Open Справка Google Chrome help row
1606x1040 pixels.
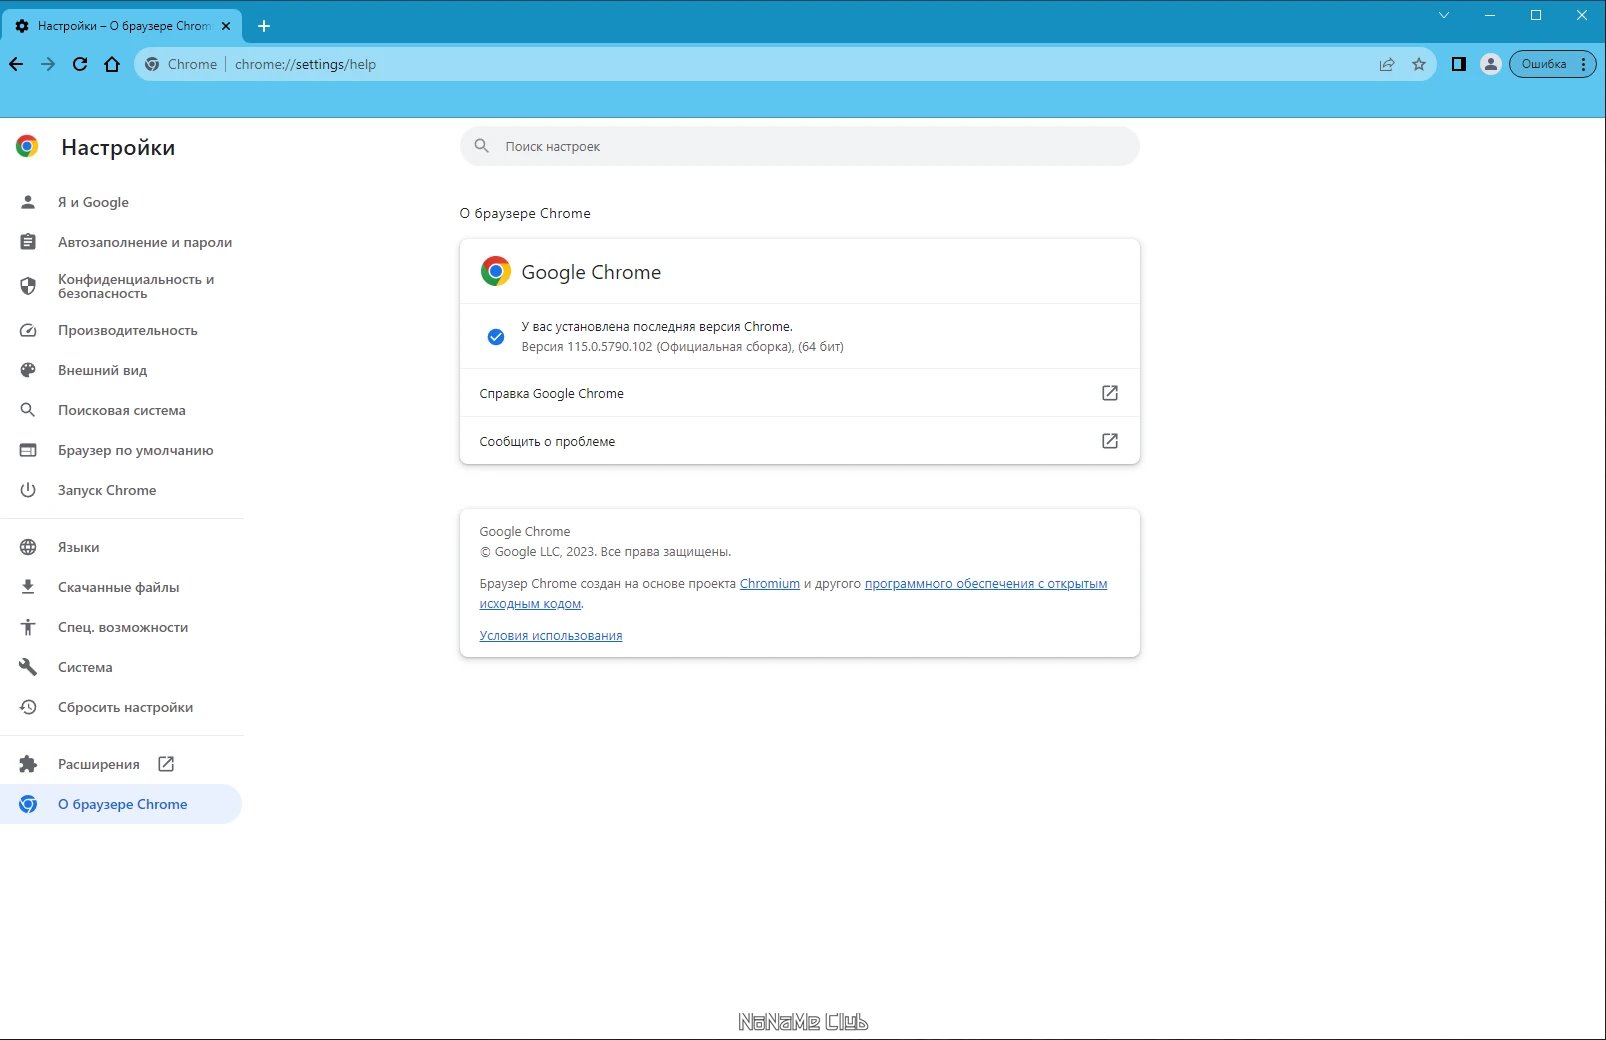point(800,393)
